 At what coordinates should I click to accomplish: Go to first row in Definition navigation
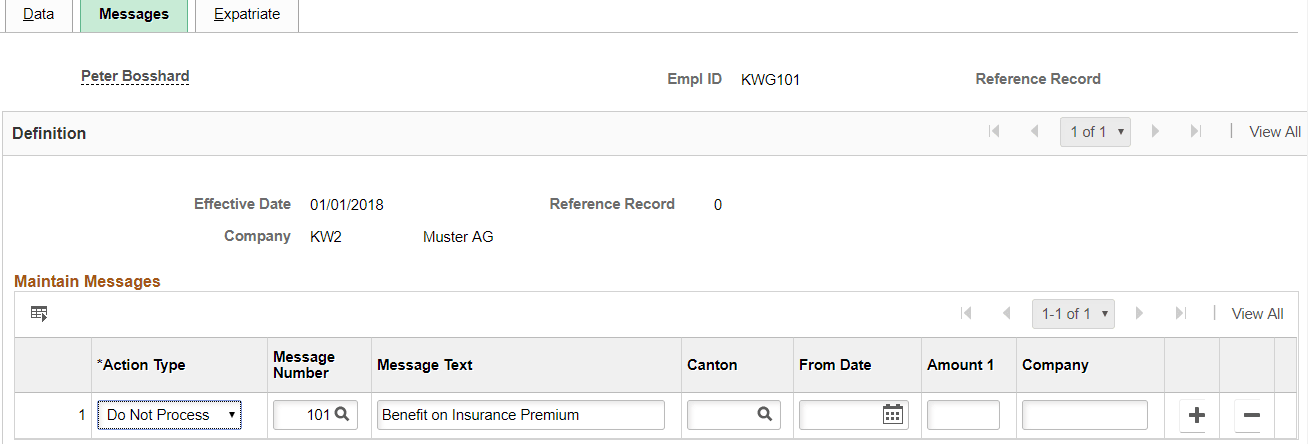coord(994,132)
